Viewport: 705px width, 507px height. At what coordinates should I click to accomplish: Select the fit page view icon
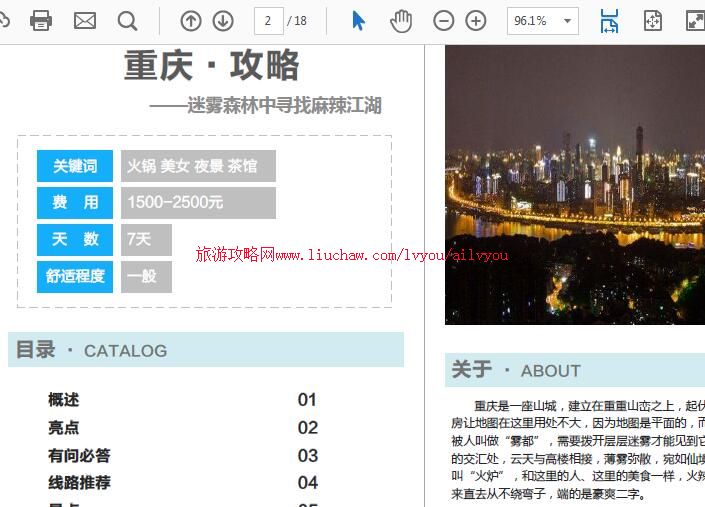click(653, 21)
